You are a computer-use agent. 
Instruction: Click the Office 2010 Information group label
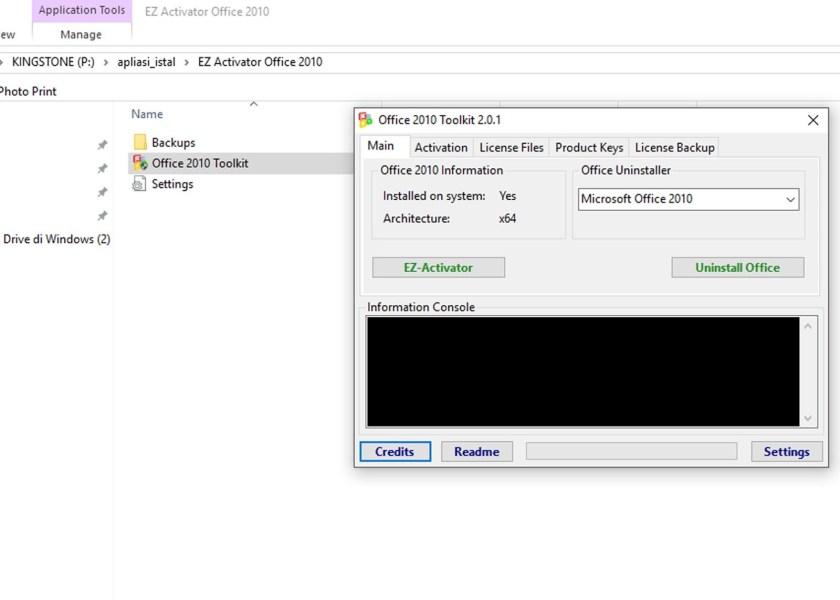441,170
